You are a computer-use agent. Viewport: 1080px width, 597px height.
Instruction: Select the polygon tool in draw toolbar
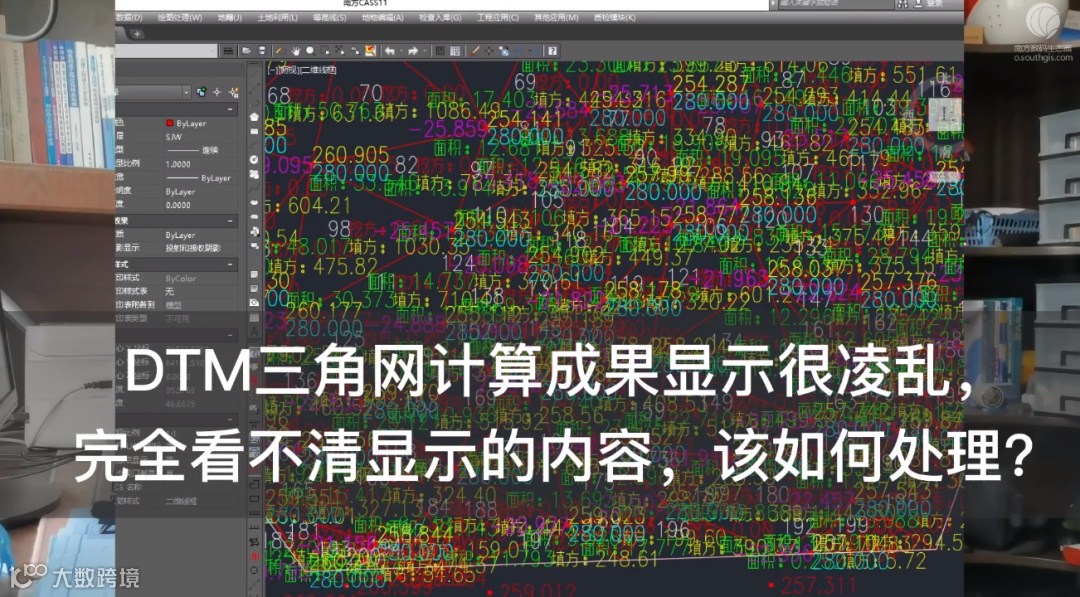(254, 116)
